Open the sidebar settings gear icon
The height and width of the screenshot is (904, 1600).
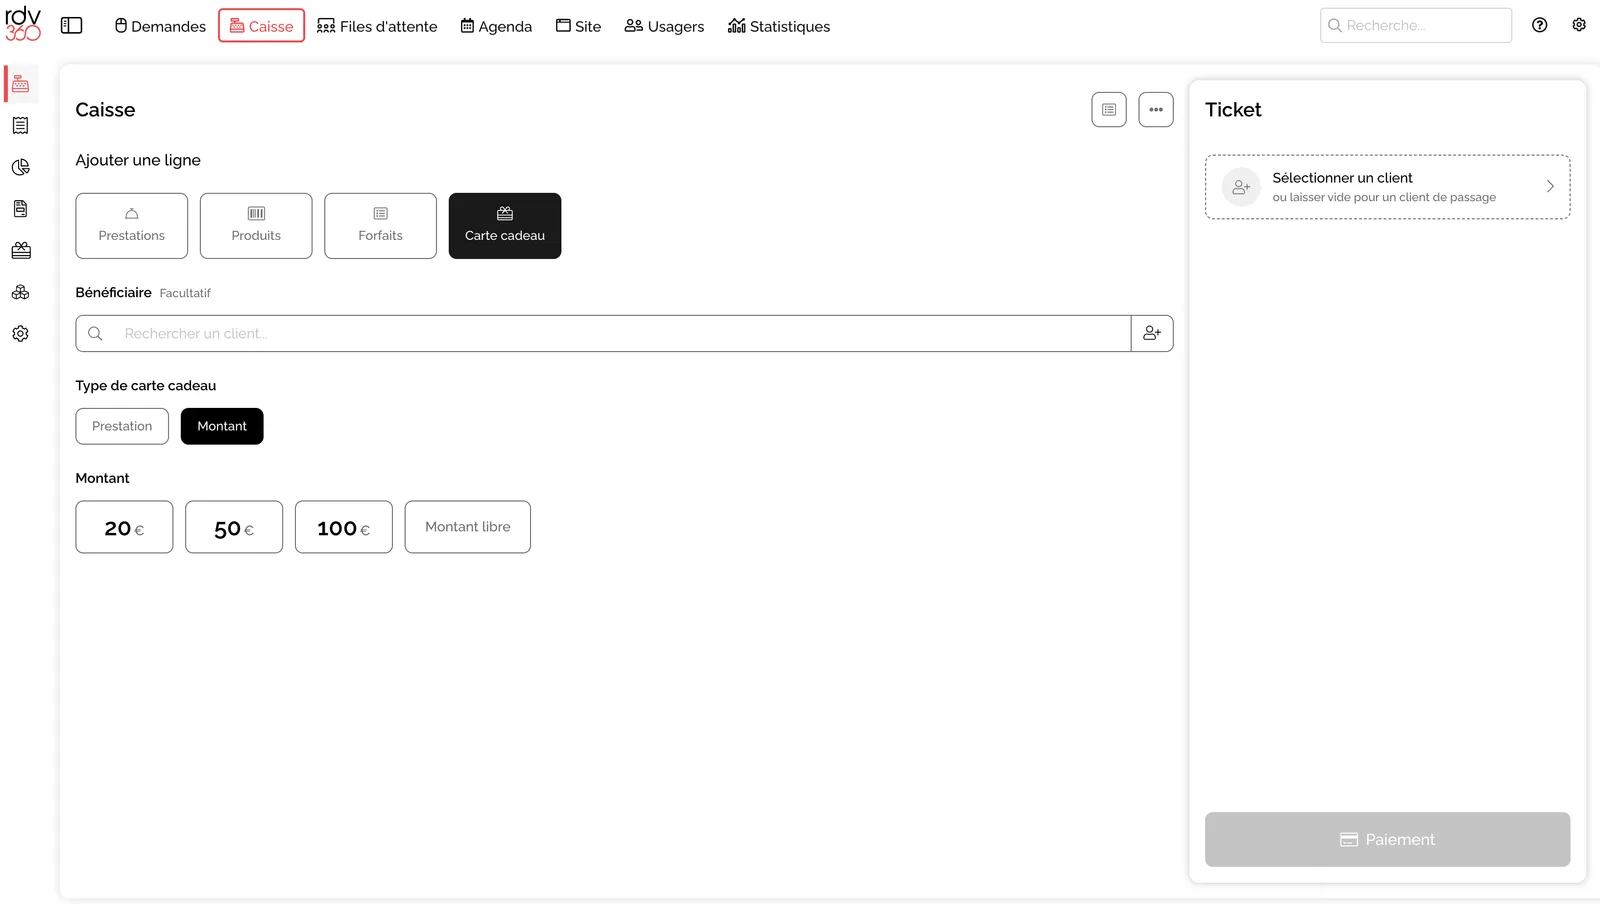tap(21, 334)
